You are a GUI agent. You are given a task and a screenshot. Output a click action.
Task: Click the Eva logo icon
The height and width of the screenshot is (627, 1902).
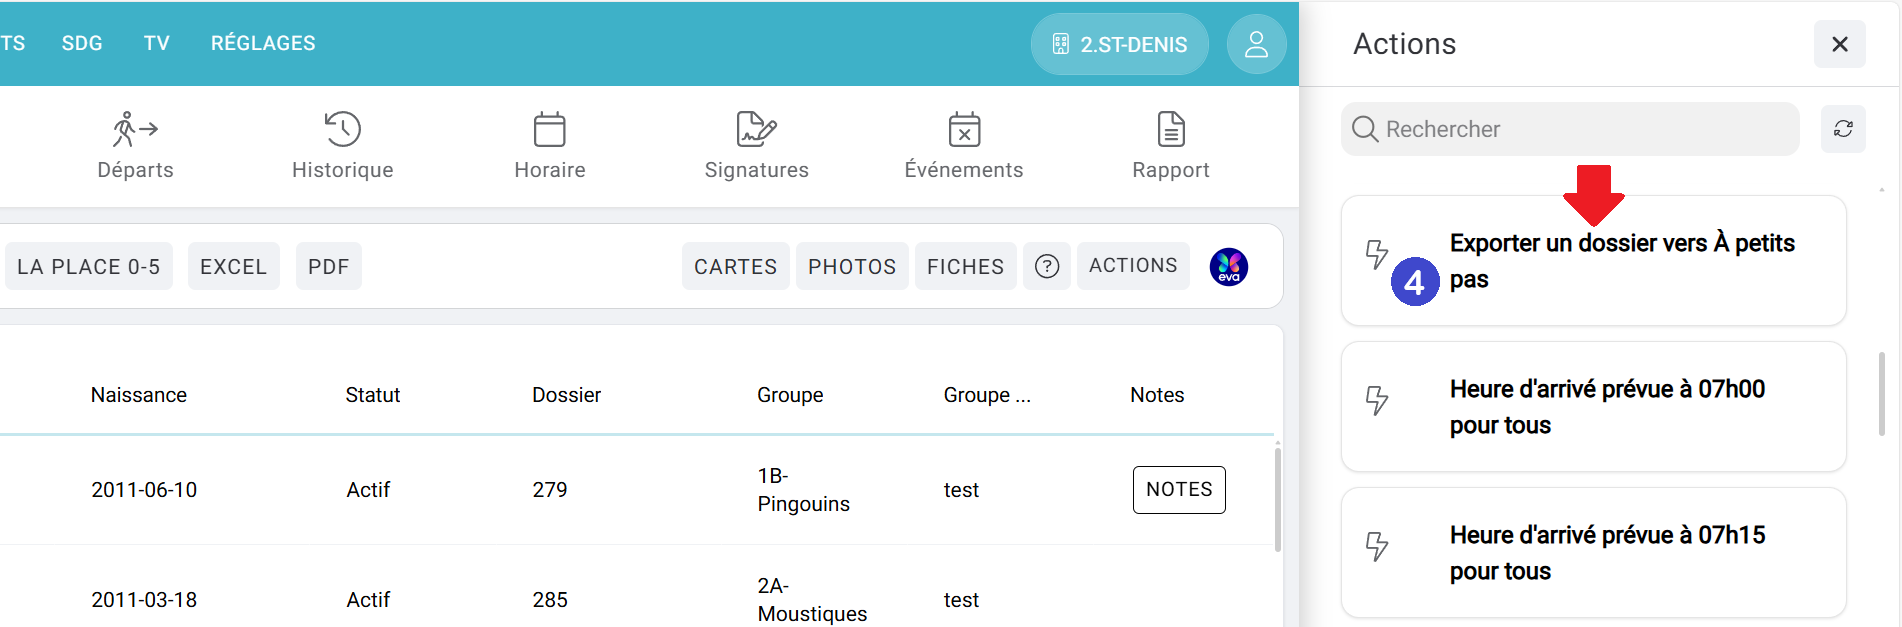pyautogui.click(x=1228, y=267)
